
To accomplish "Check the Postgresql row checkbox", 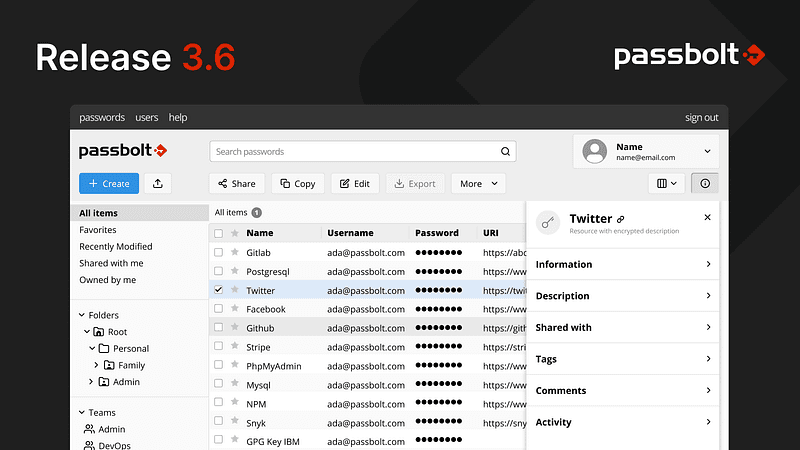I will click(x=219, y=271).
